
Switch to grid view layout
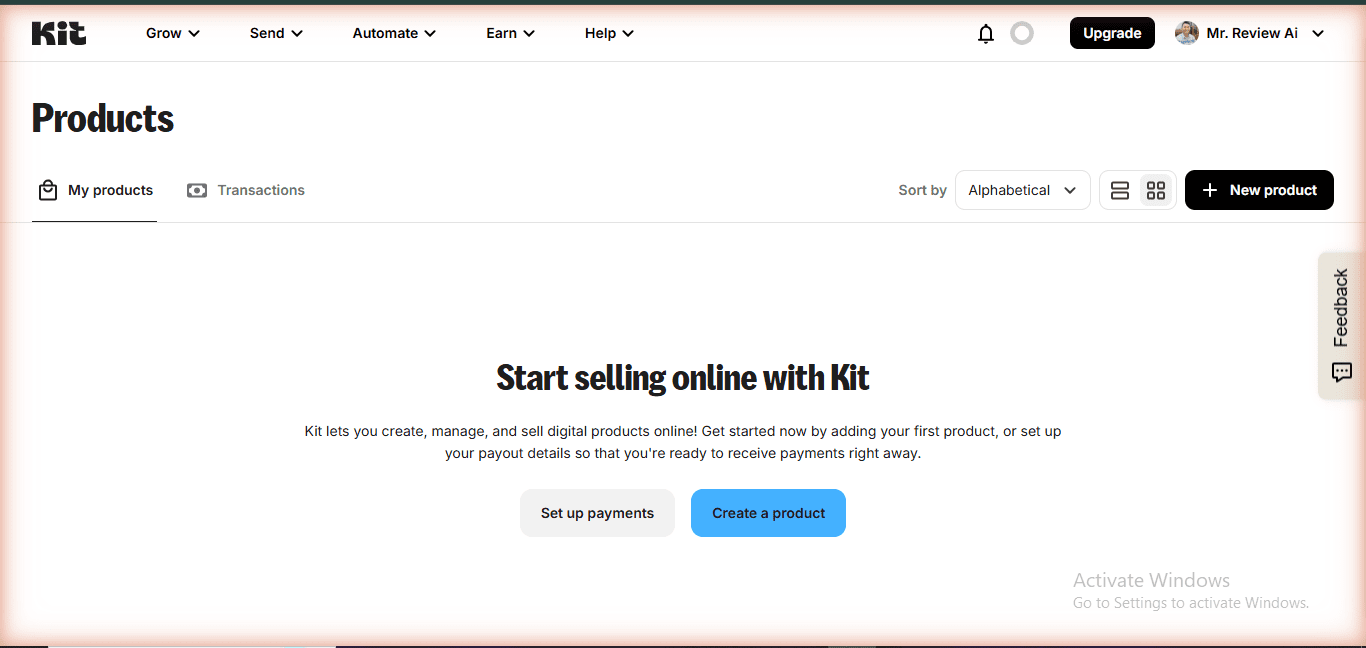point(1156,190)
